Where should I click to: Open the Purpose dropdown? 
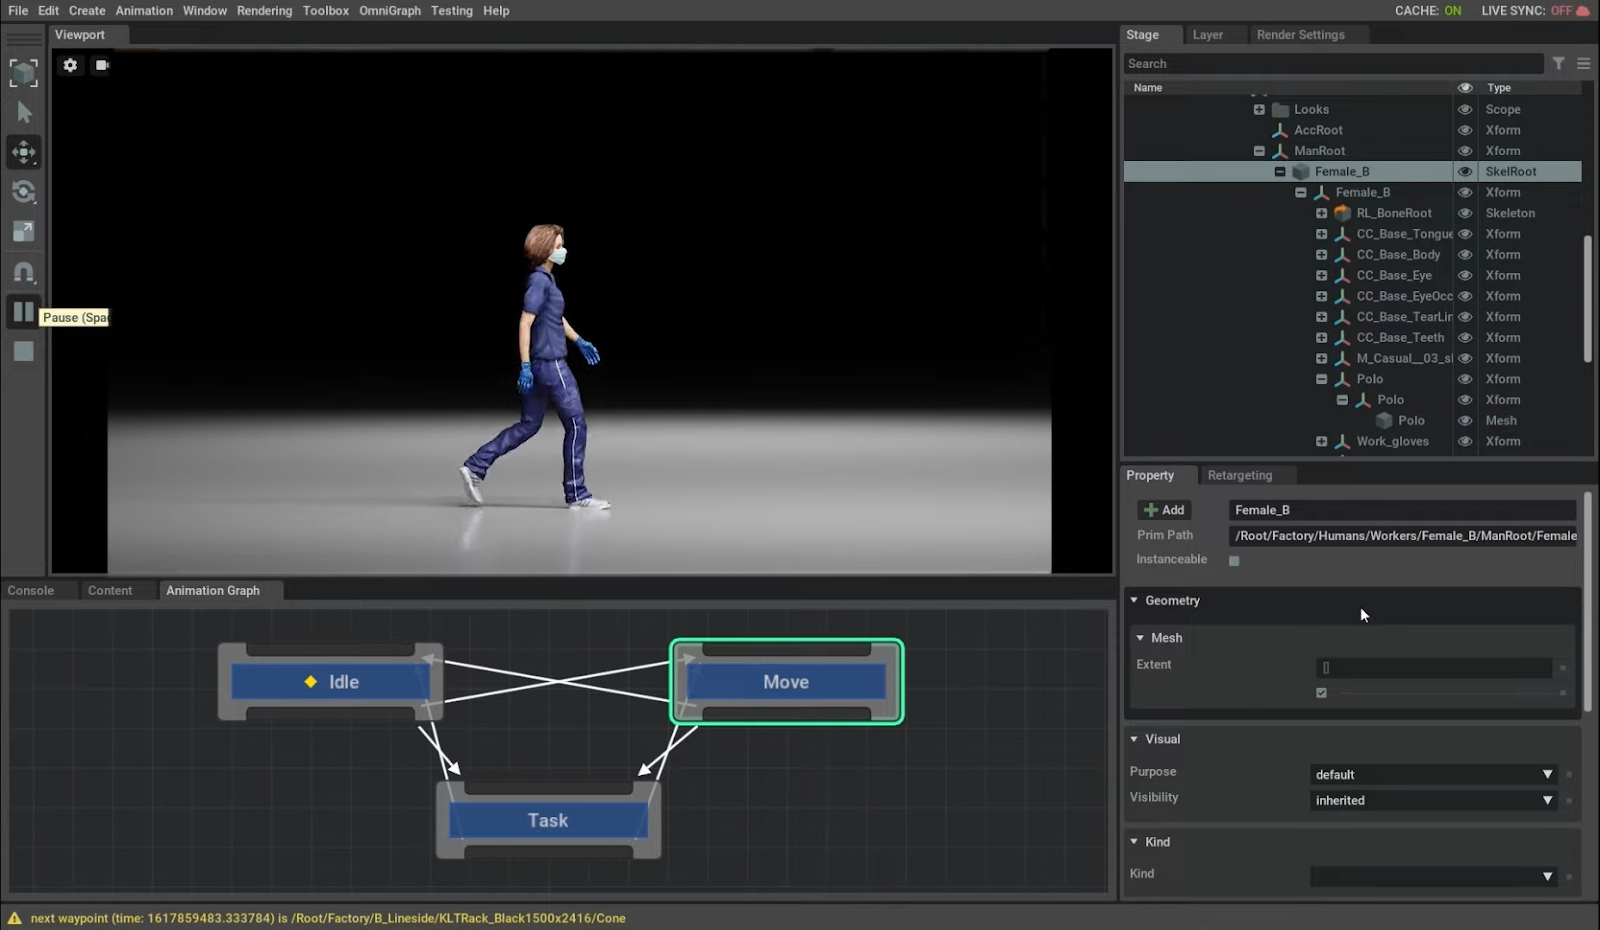(x=1433, y=774)
